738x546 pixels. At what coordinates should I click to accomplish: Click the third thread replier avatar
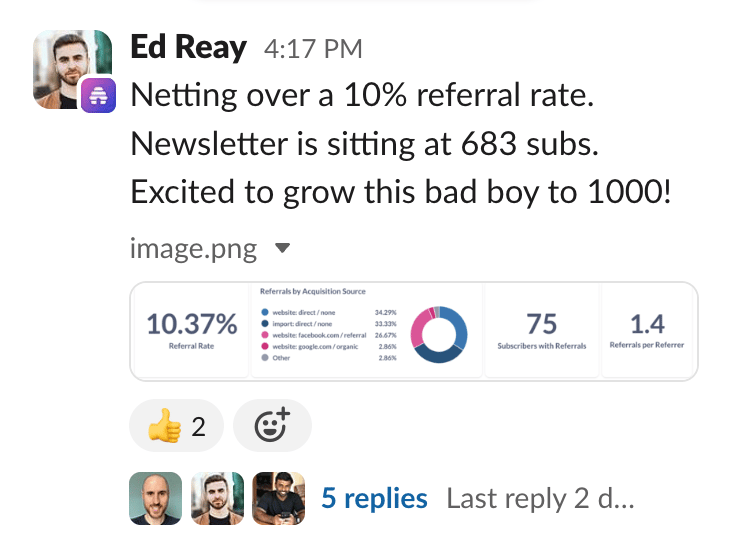pos(279,498)
